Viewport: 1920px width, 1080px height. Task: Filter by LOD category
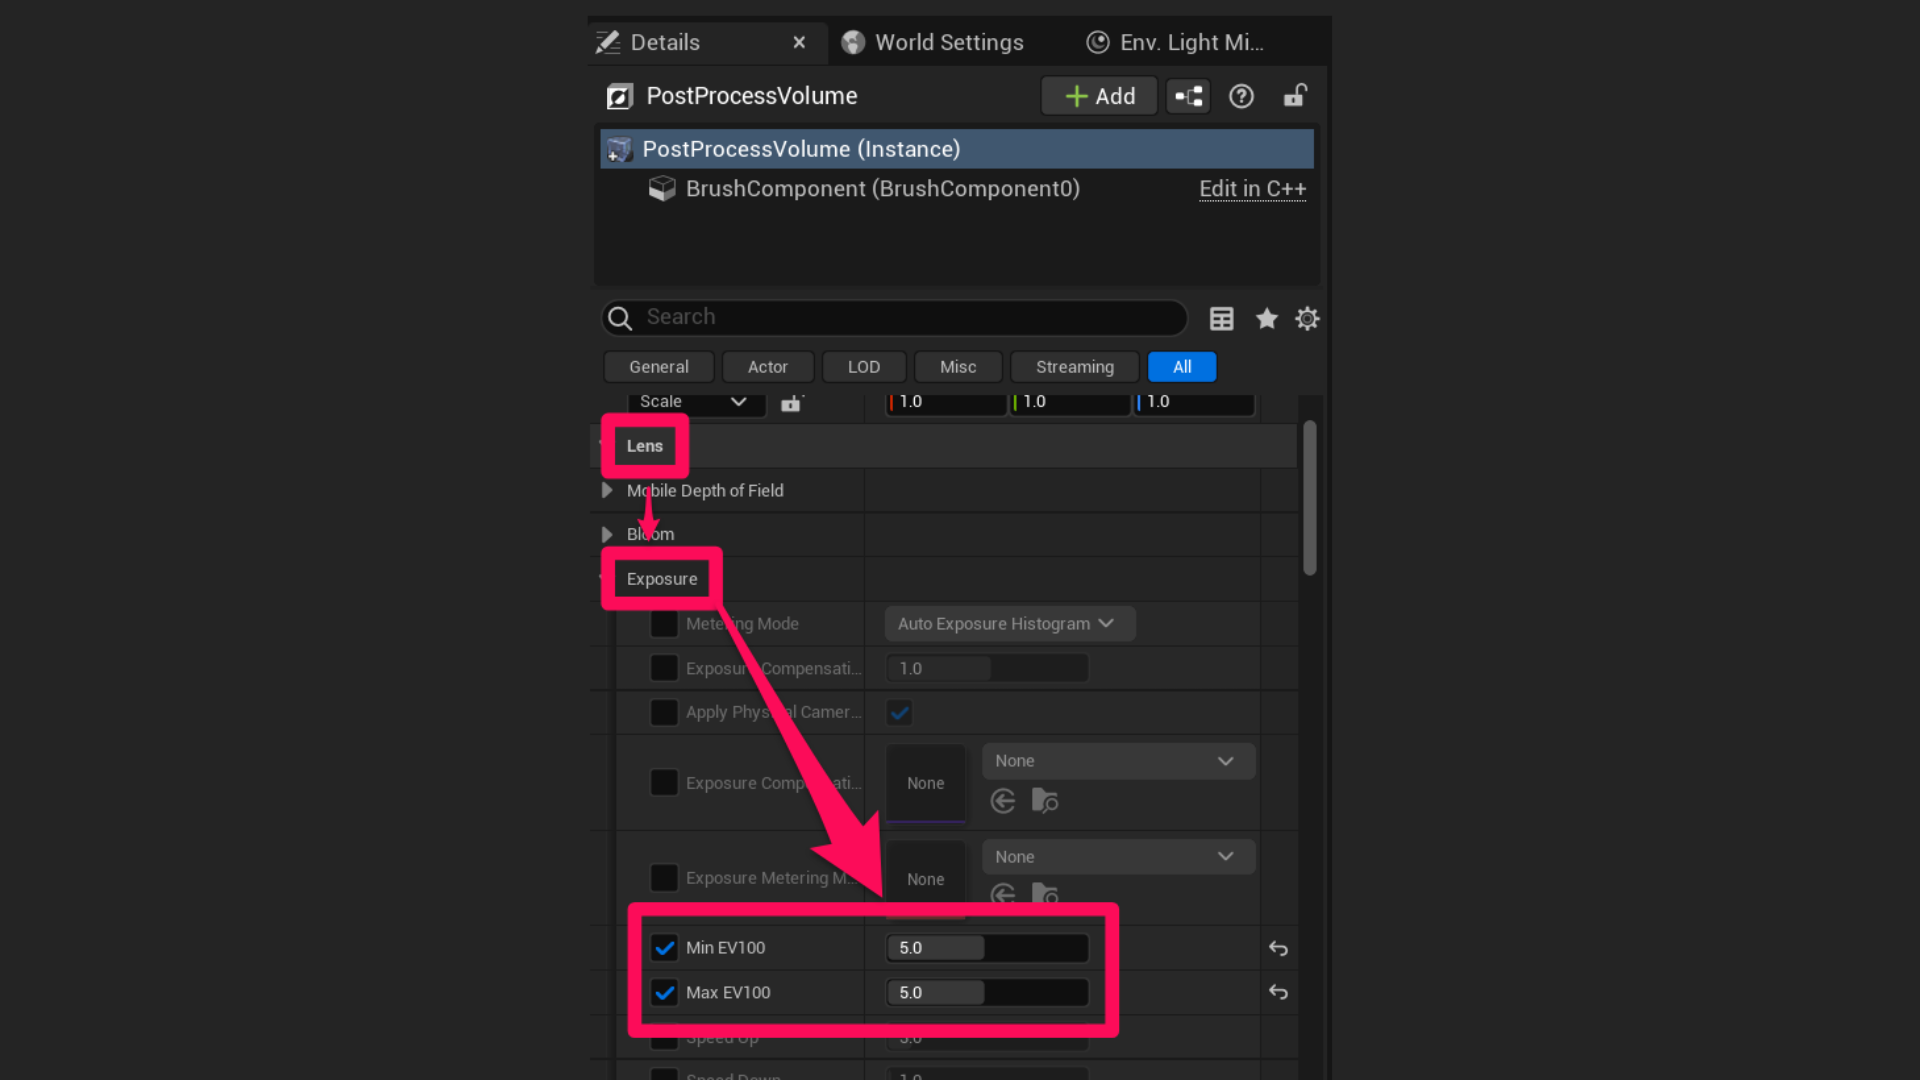(864, 367)
